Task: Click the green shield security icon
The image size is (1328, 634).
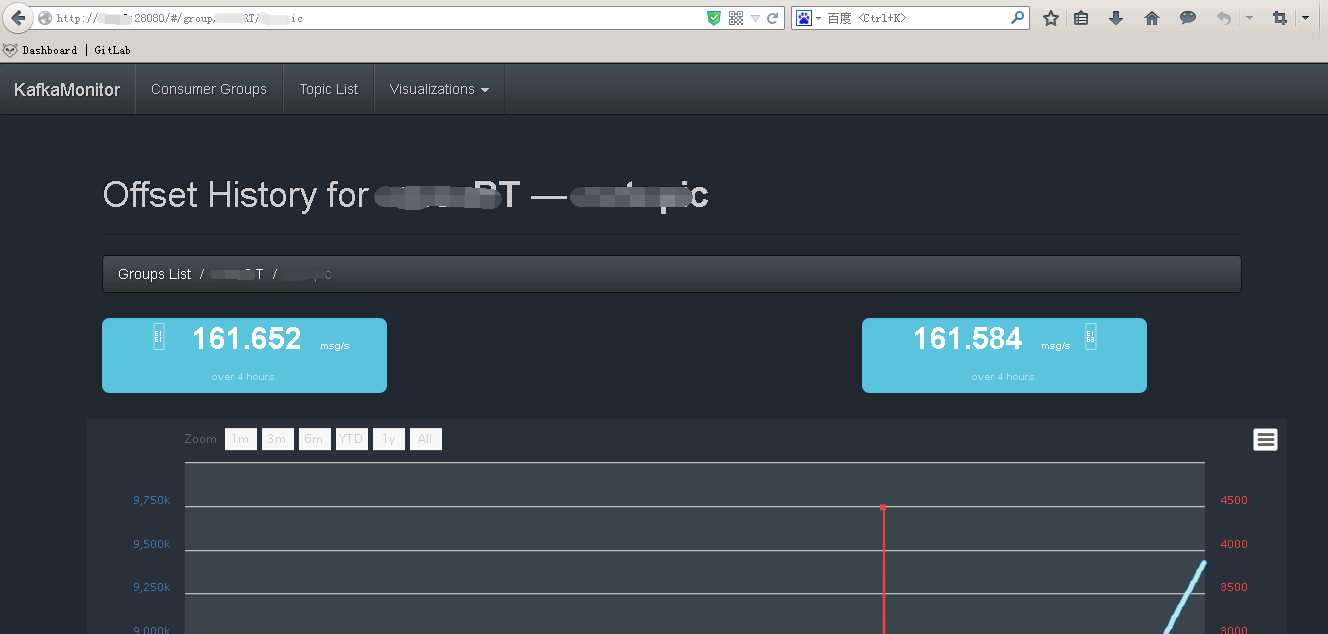Action: [x=714, y=18]
